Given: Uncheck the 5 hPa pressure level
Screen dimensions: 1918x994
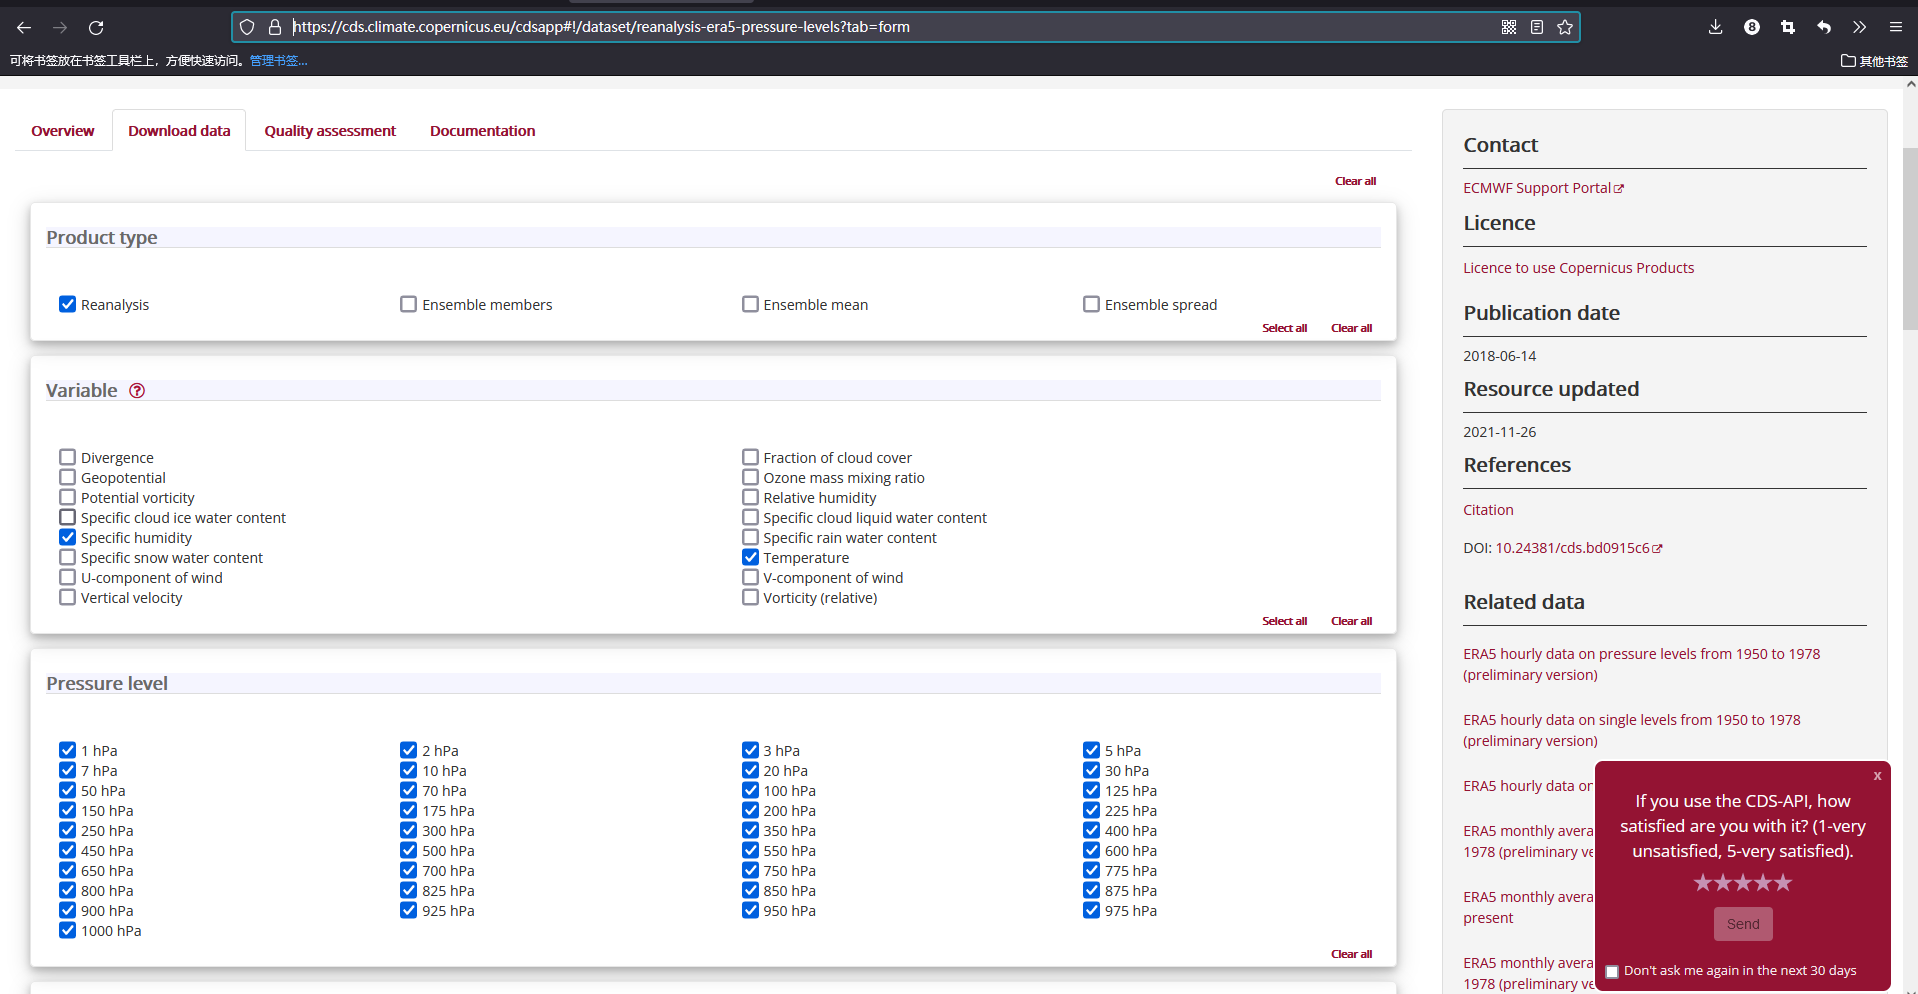Looking at the screenshot, I should (x=1091, y=750).
